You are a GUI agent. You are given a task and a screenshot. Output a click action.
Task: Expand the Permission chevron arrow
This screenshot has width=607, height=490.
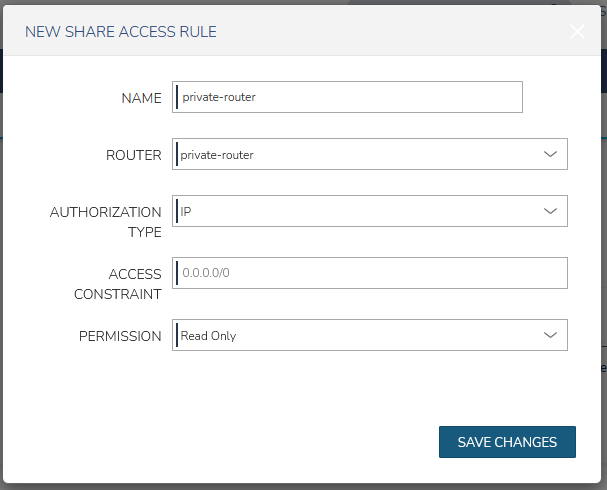tap(550, 335)
